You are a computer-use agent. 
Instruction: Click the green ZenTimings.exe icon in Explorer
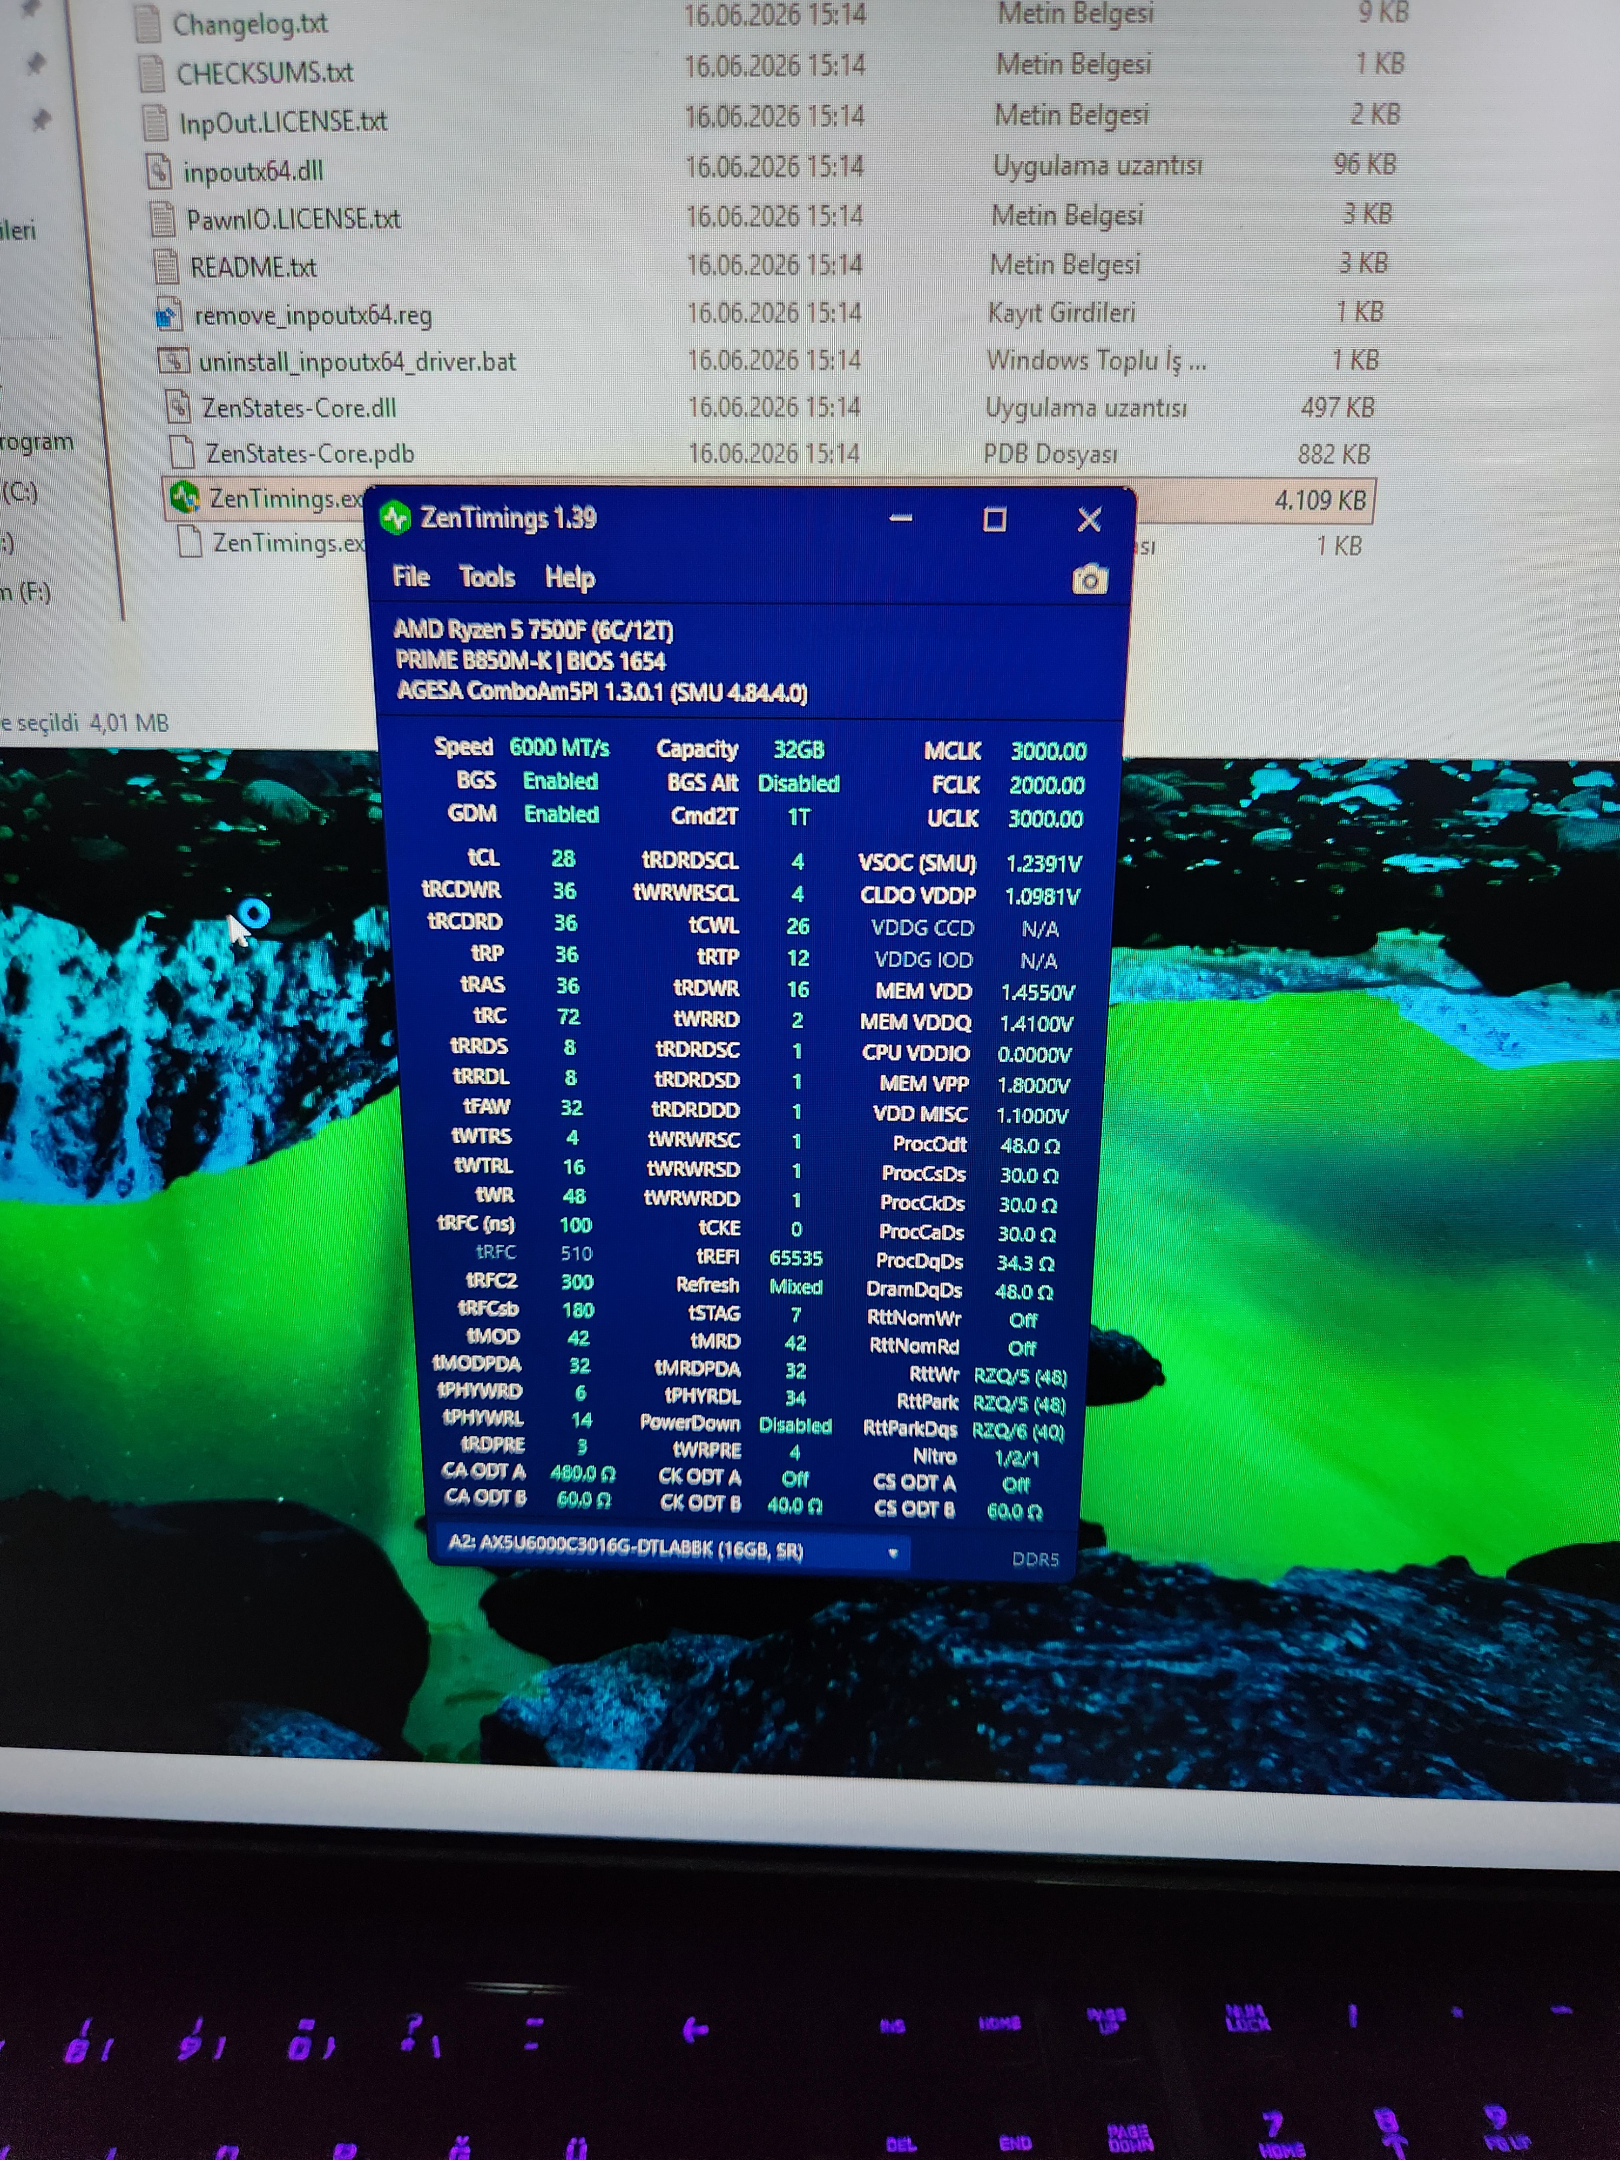[184, 498]
